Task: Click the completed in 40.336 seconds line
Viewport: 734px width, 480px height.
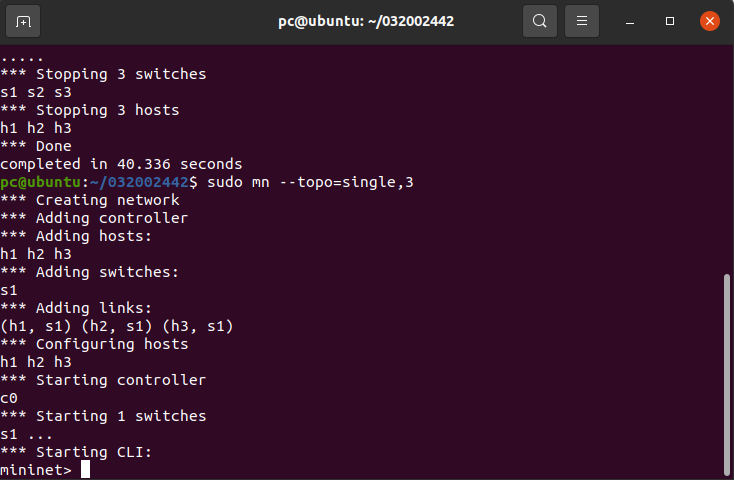Action: tap(121, 164)
